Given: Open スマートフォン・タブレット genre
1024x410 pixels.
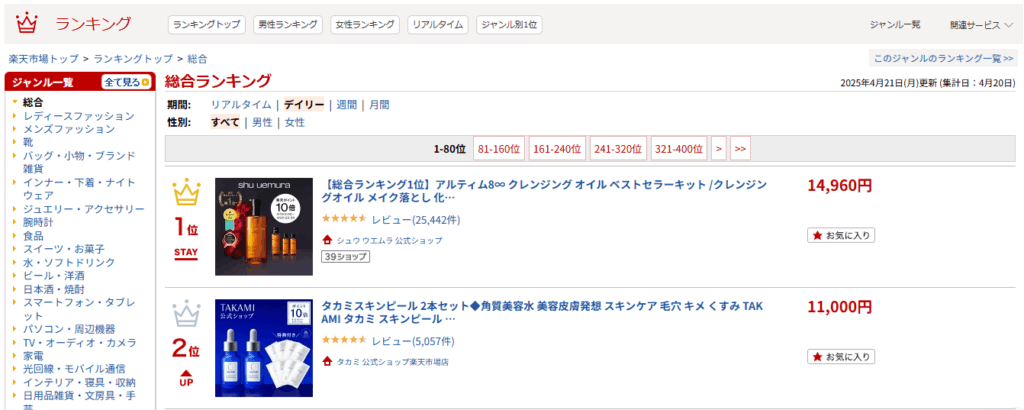Looking at the screenshot, I should coord(79,309).
